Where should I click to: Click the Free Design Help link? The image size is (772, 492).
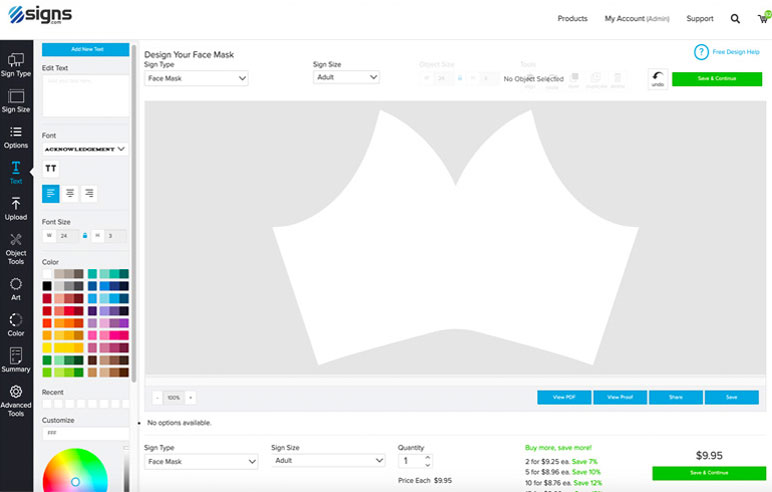(x=731, y=51)
